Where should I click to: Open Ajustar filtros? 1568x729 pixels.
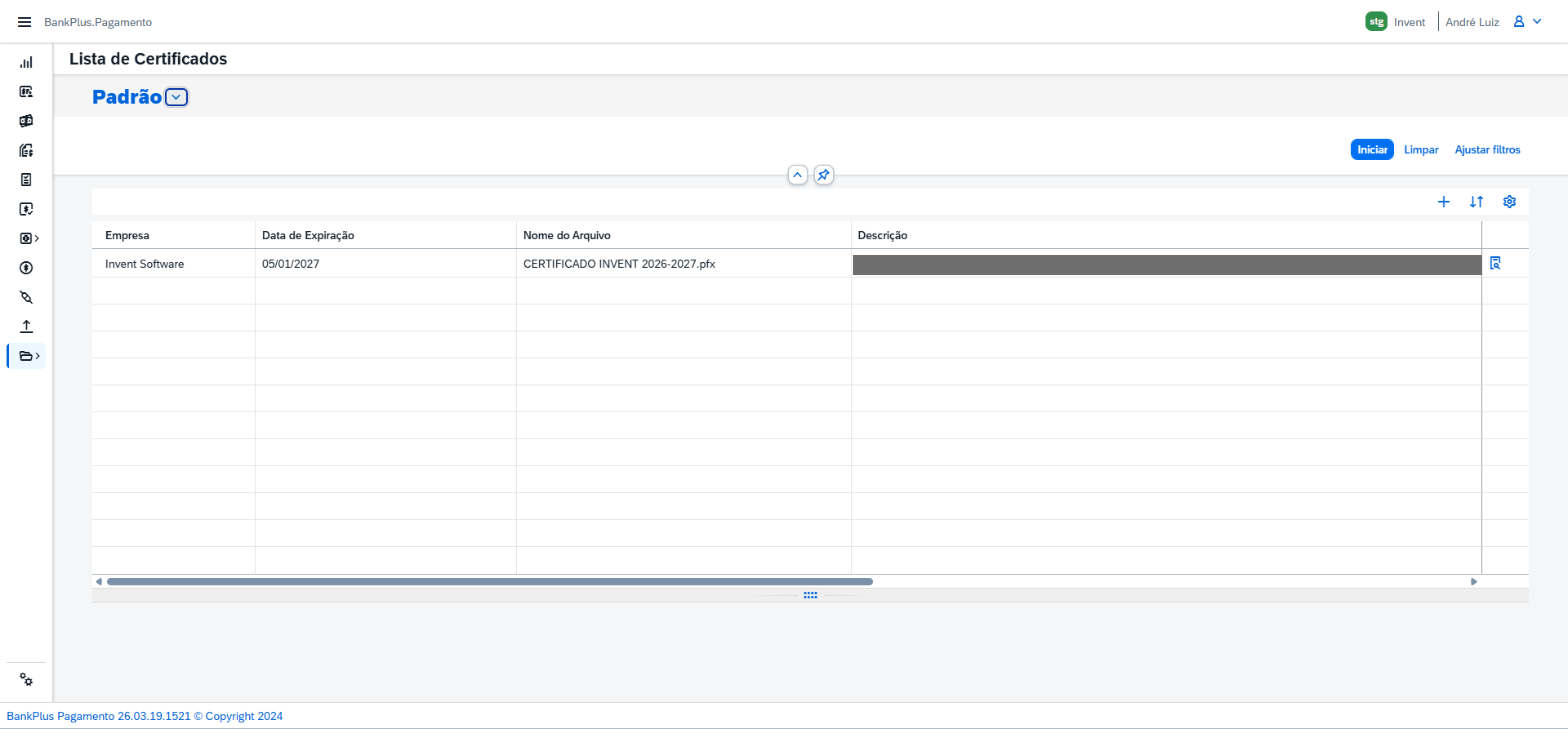(1487, 149)
